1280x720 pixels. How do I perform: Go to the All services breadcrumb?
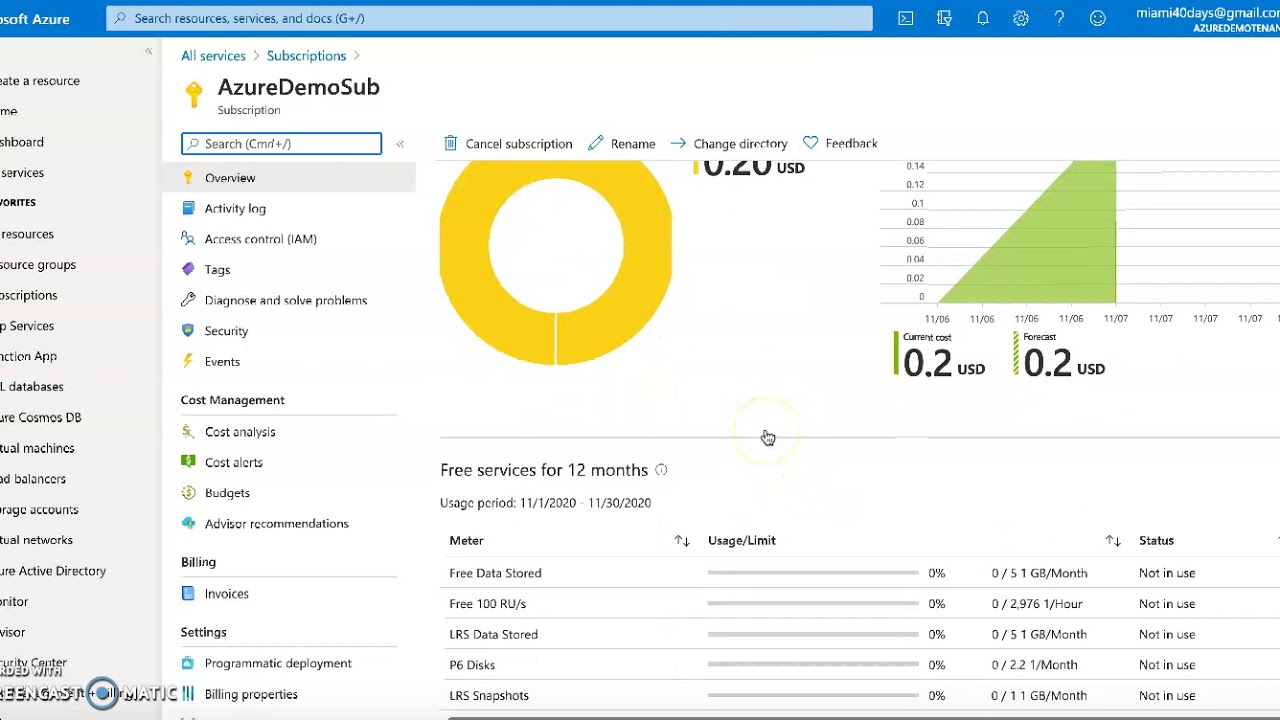tap(213, 56)
